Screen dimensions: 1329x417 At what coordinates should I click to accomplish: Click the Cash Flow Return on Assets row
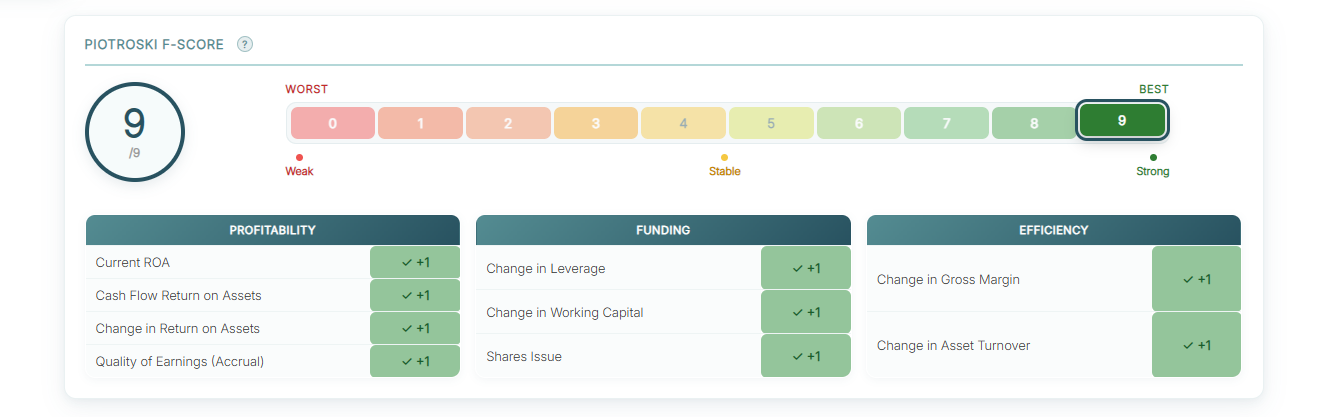(273, 295)
